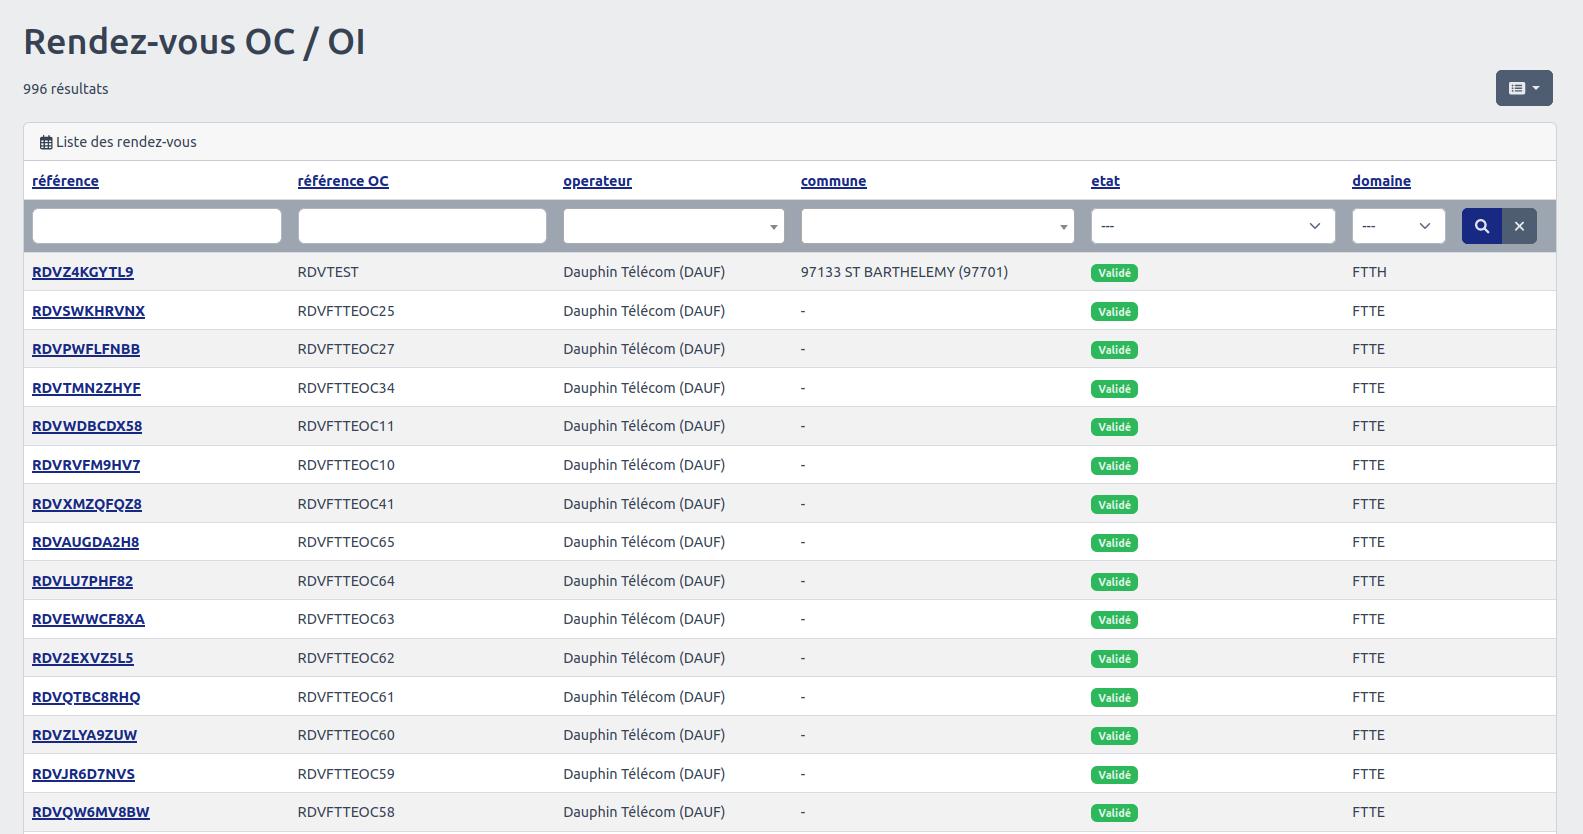
Task: Open the etat filter select
Action: coord(1212,226)
